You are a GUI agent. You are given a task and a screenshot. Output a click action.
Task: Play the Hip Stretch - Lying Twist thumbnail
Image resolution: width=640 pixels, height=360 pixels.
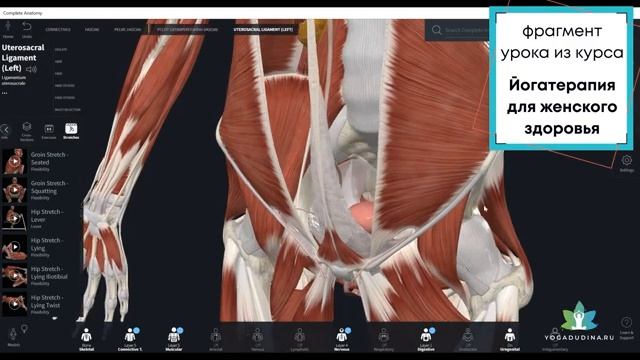click(x=15, y=304)
